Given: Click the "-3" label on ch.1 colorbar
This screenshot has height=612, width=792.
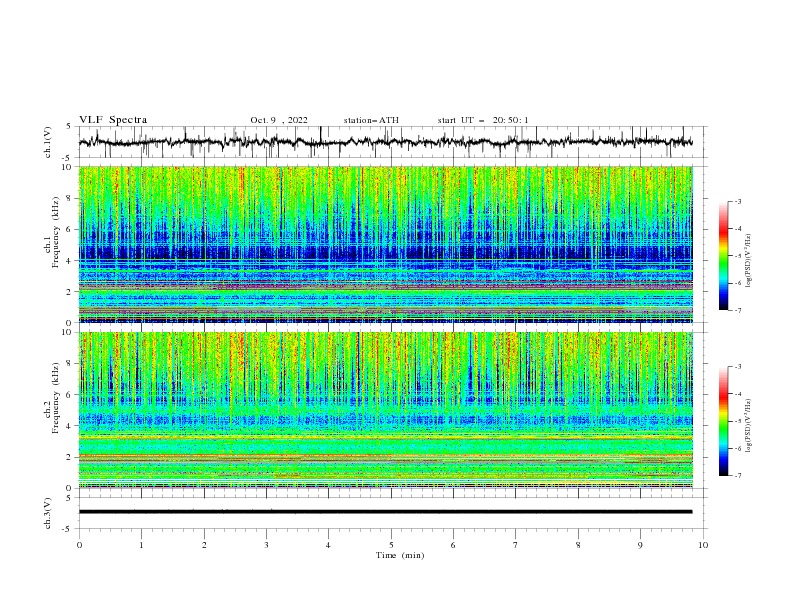Looking at the screenshot, I should pos(738,201).
